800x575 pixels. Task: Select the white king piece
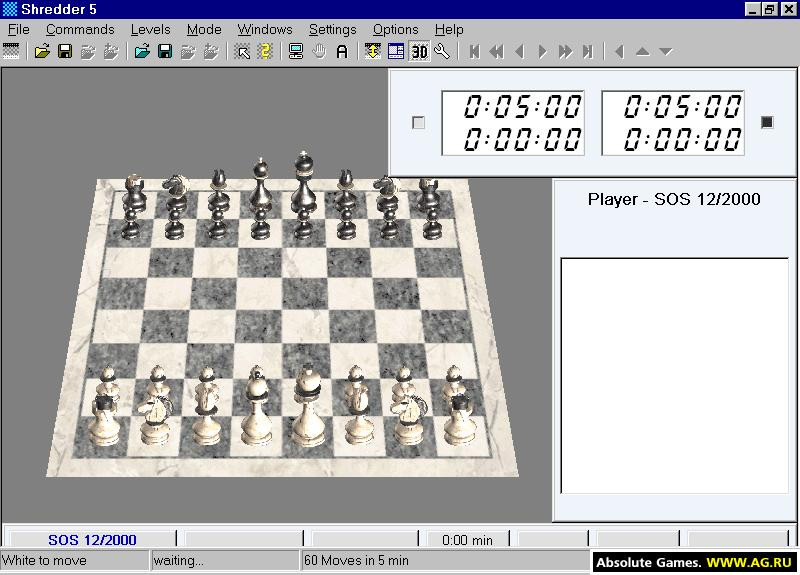(x=308, y=408)
